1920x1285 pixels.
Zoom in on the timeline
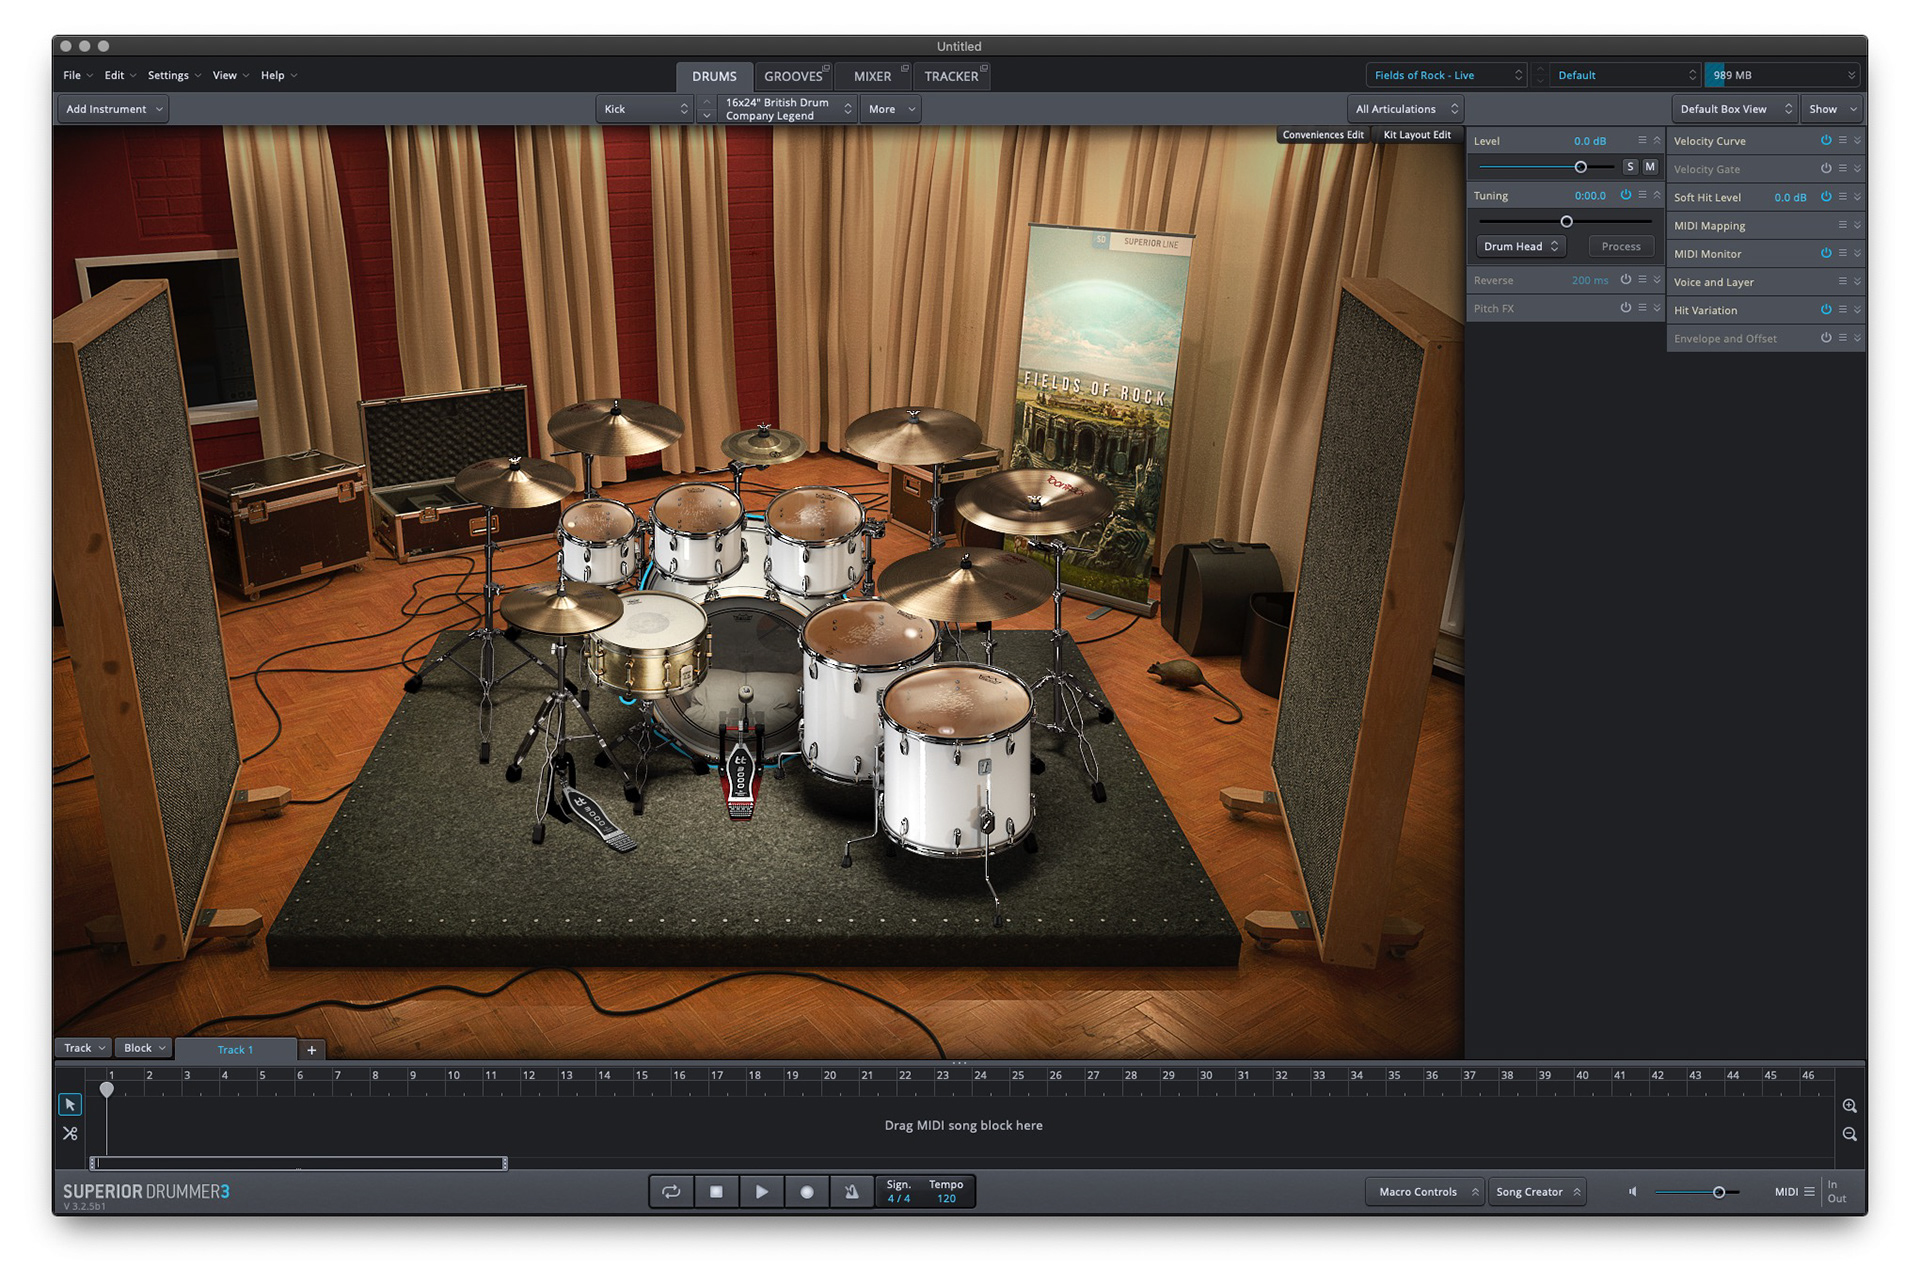[1849, 1106]
